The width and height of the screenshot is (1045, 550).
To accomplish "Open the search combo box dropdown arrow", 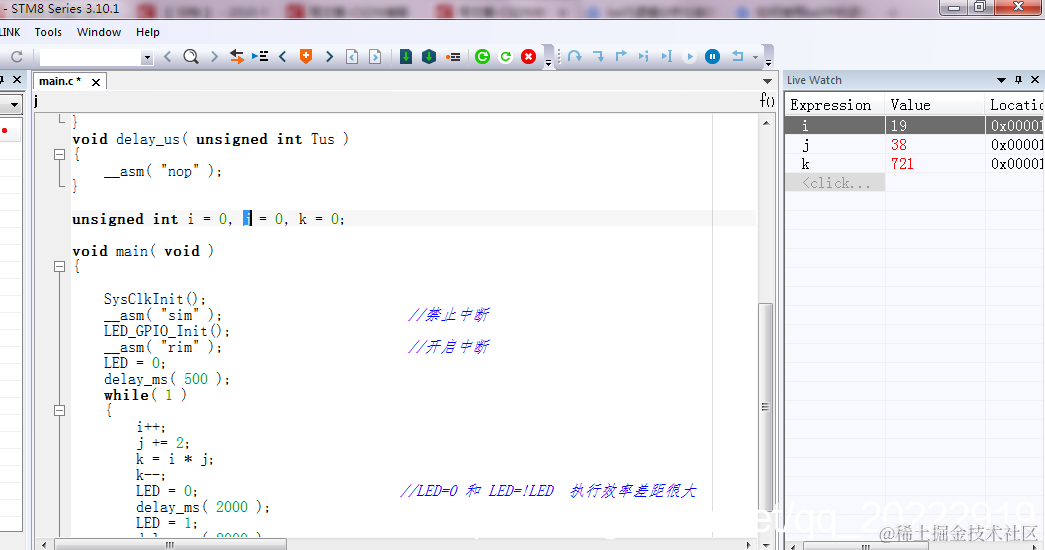I will point(147,58).
